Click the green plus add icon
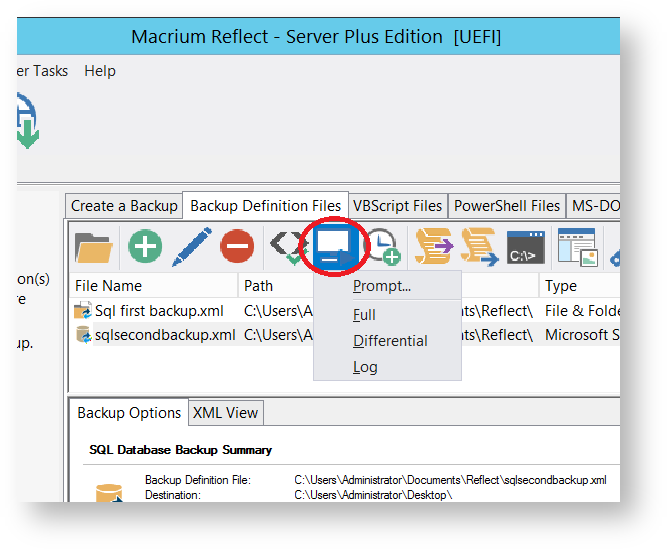This screenshot has width=668, height=550. point(145,246)
